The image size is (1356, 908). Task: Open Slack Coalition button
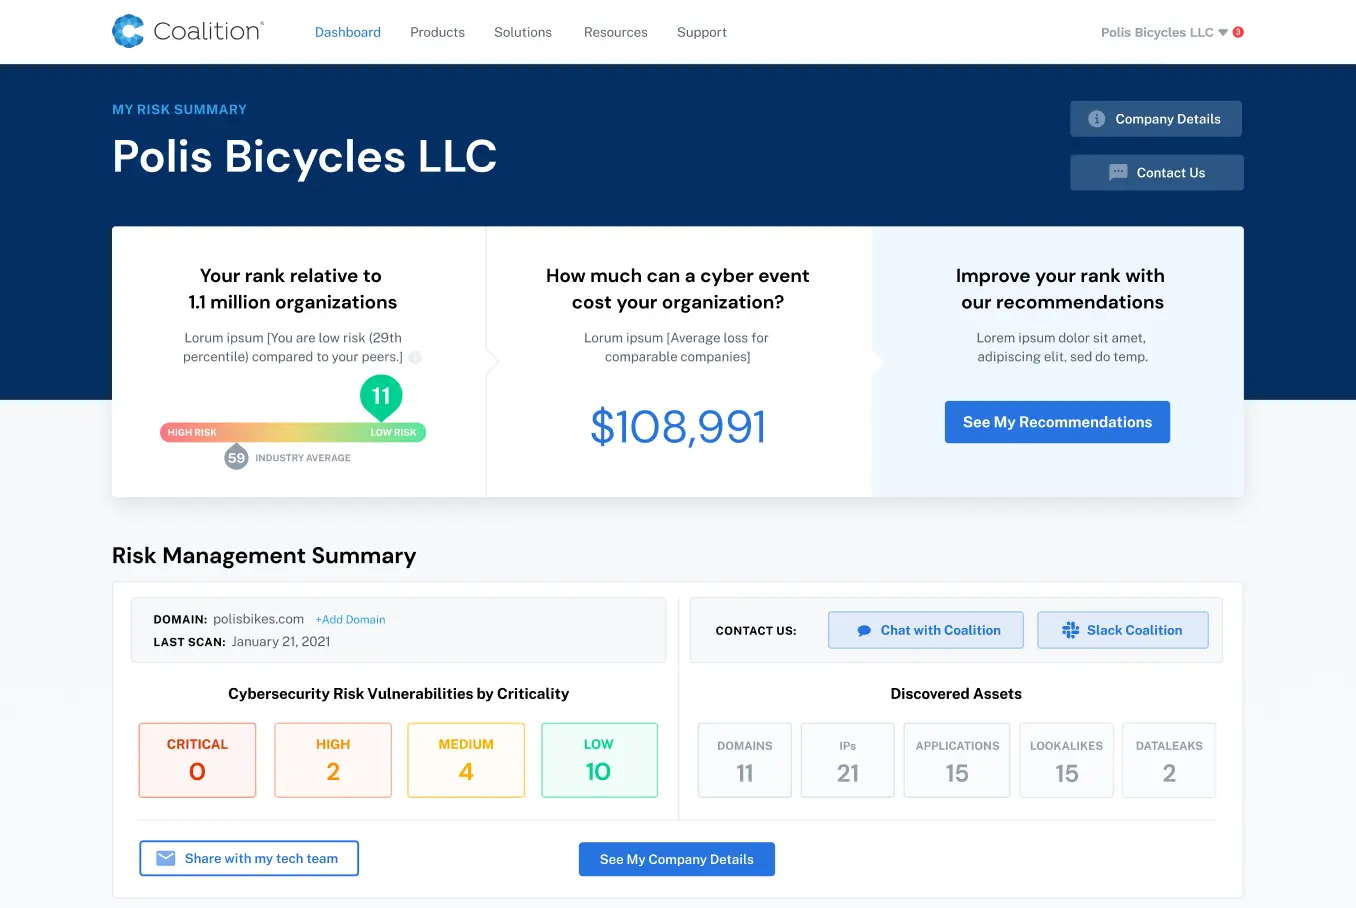[1123, 630]
